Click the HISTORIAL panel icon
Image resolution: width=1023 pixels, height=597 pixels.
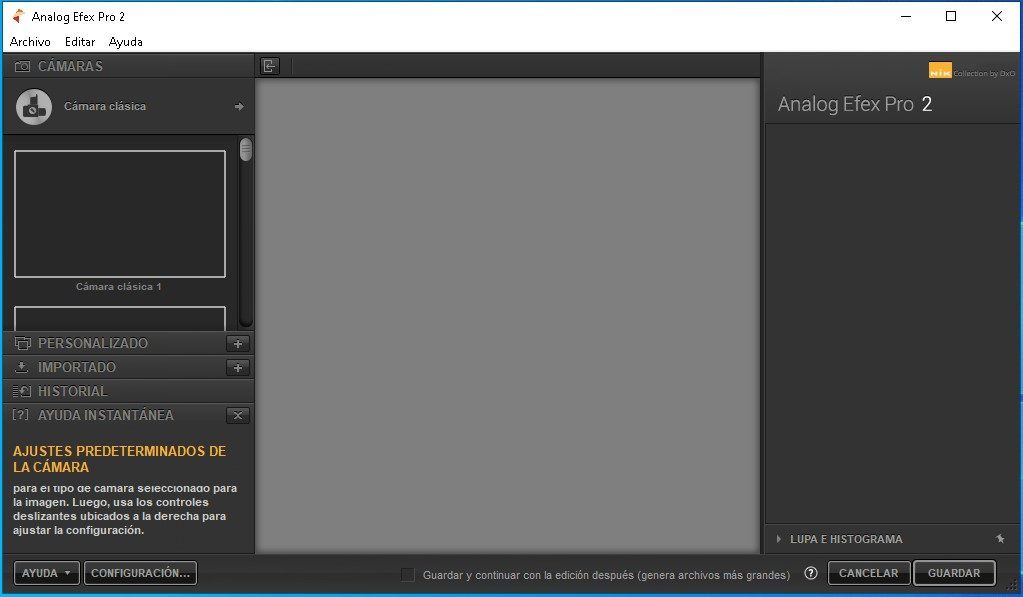(x=22, y=391)
